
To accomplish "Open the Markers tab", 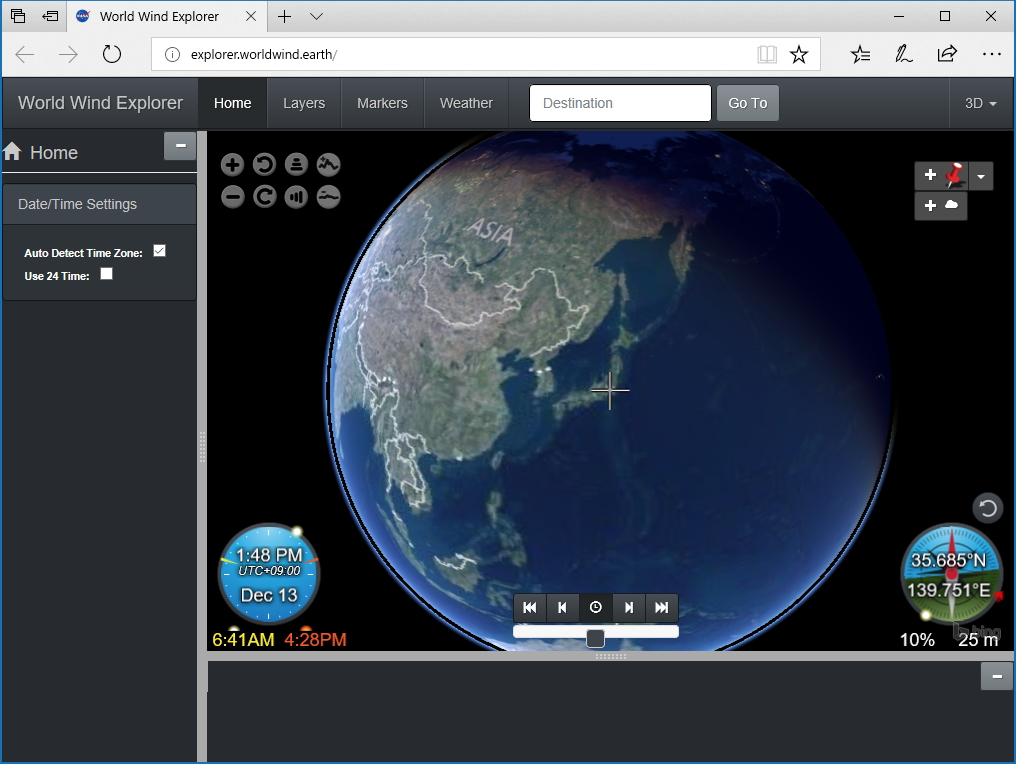I will click(382, 103).
